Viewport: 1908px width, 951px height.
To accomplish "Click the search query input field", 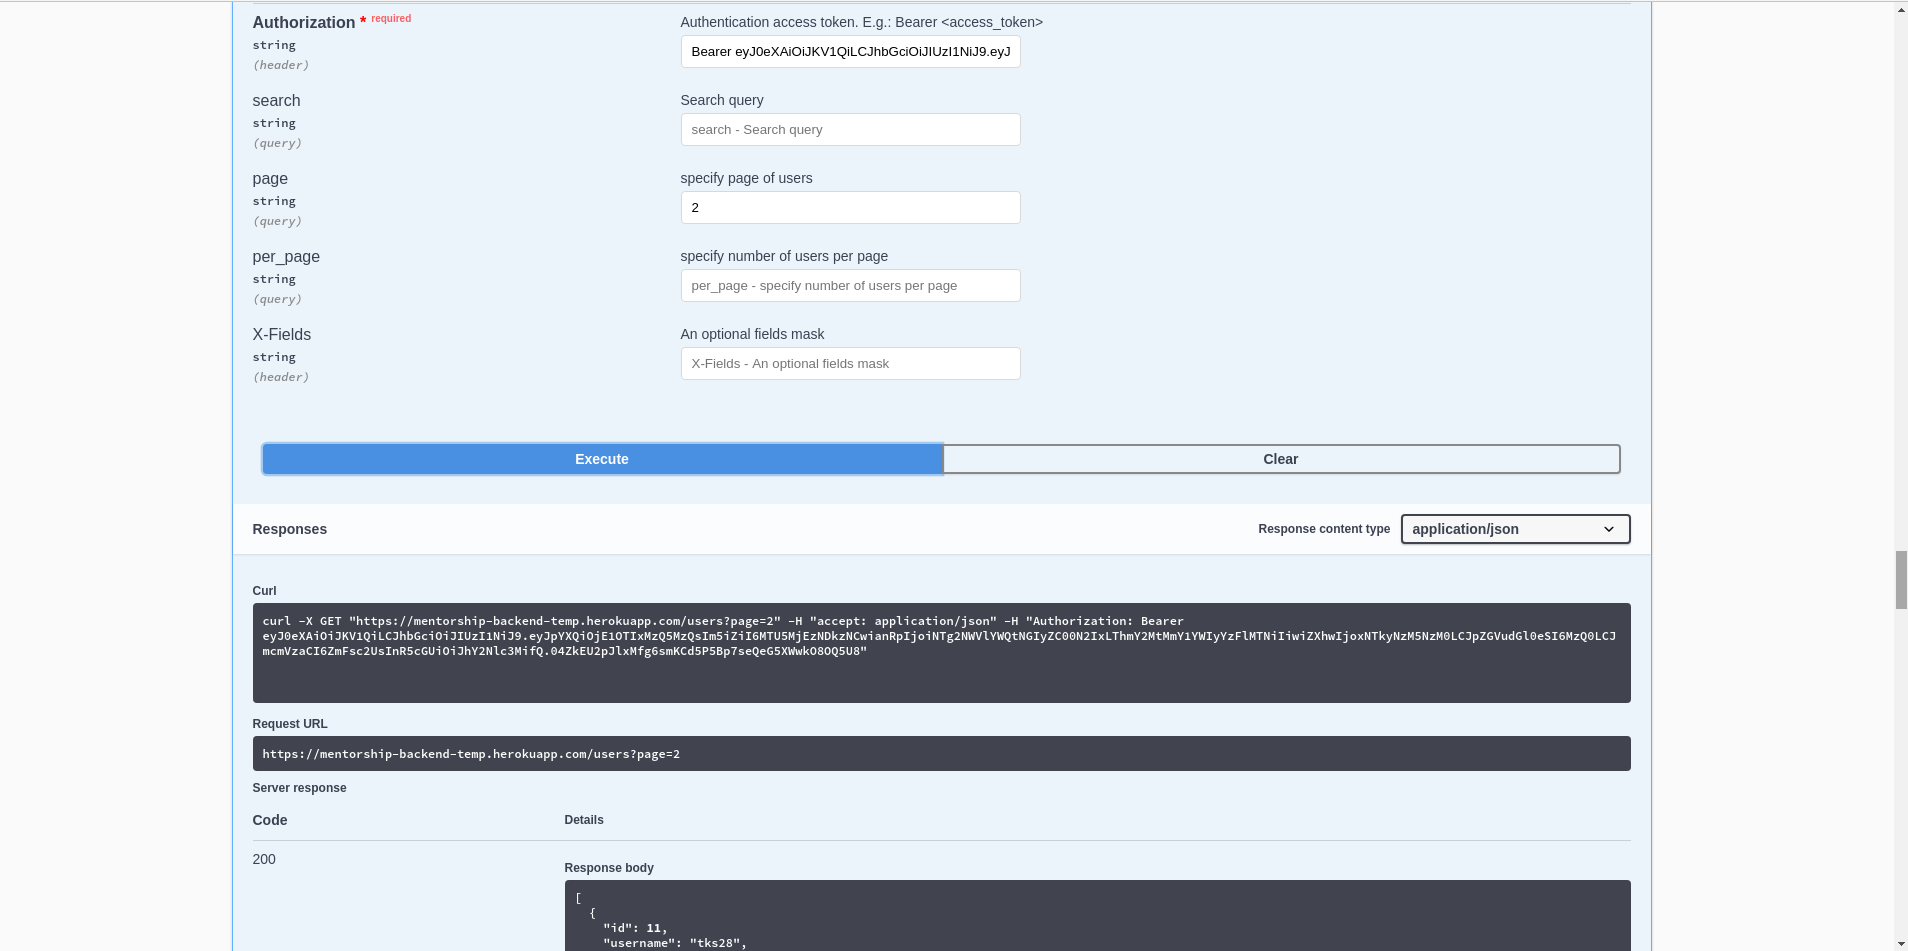I will 849,129.
